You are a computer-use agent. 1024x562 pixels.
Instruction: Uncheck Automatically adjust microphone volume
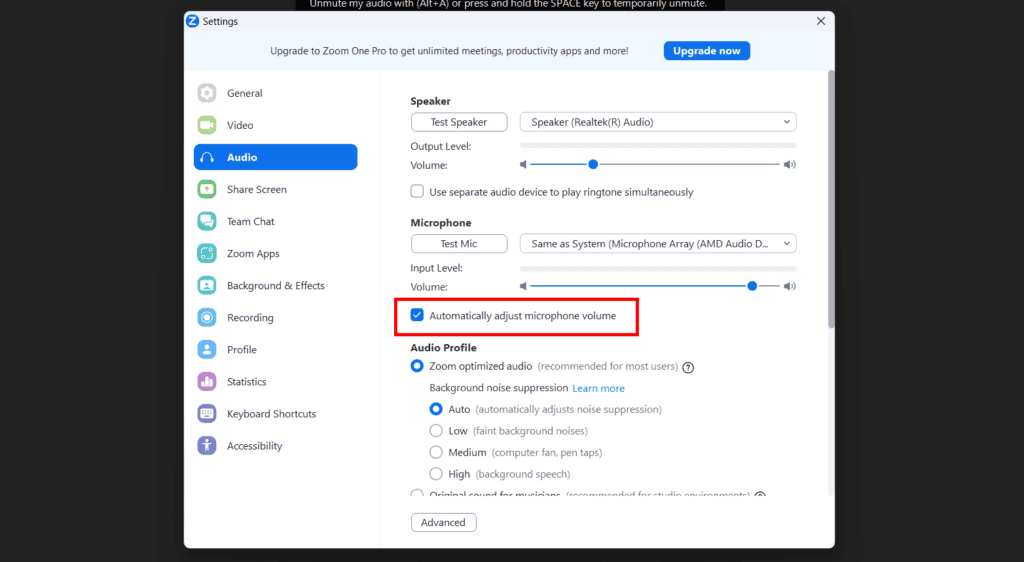pos(418,316)
